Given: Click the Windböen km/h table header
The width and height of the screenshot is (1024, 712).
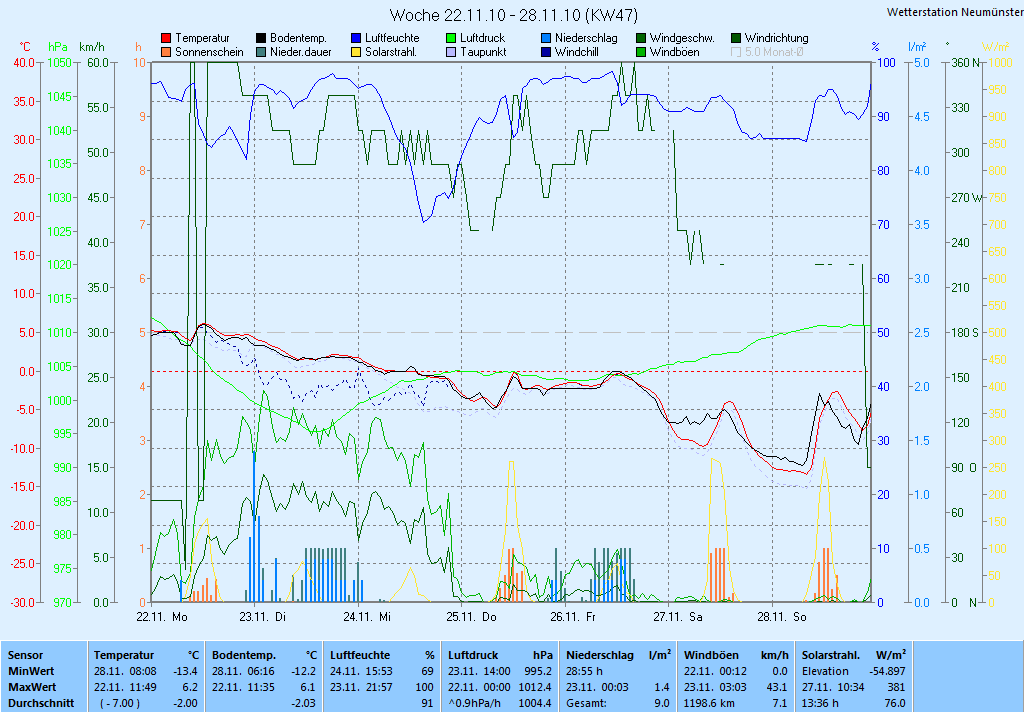Looking at the screenshot, I should coord(737,655).
